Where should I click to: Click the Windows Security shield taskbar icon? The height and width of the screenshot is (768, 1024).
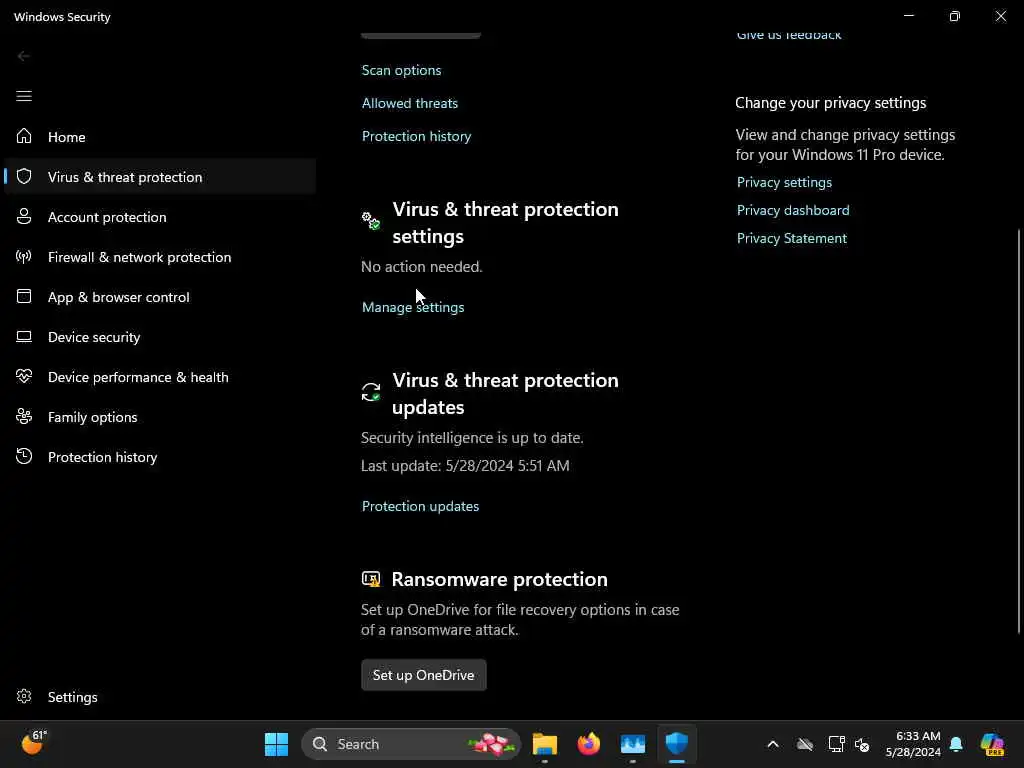click(677, 744)
